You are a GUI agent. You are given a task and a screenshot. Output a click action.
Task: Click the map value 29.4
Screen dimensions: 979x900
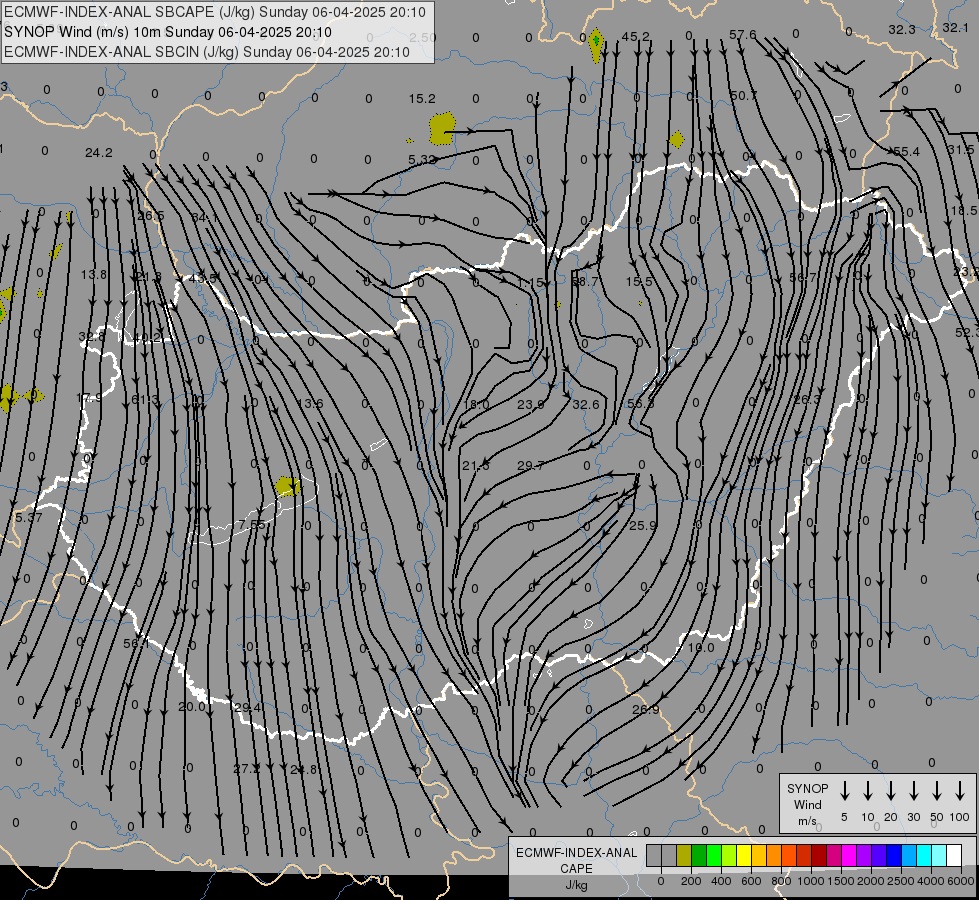tap(248, 708)
